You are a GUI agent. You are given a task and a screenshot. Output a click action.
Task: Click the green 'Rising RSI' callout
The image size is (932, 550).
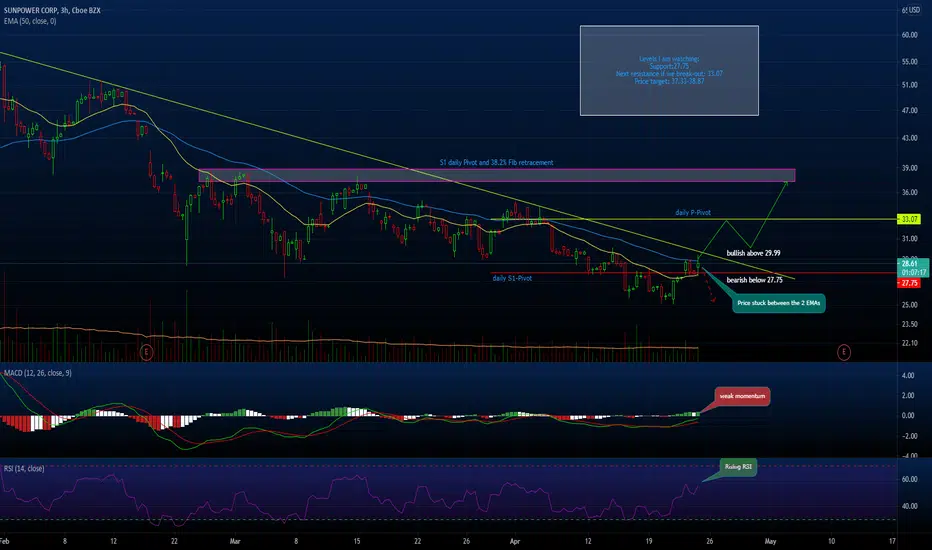point(738,467)
